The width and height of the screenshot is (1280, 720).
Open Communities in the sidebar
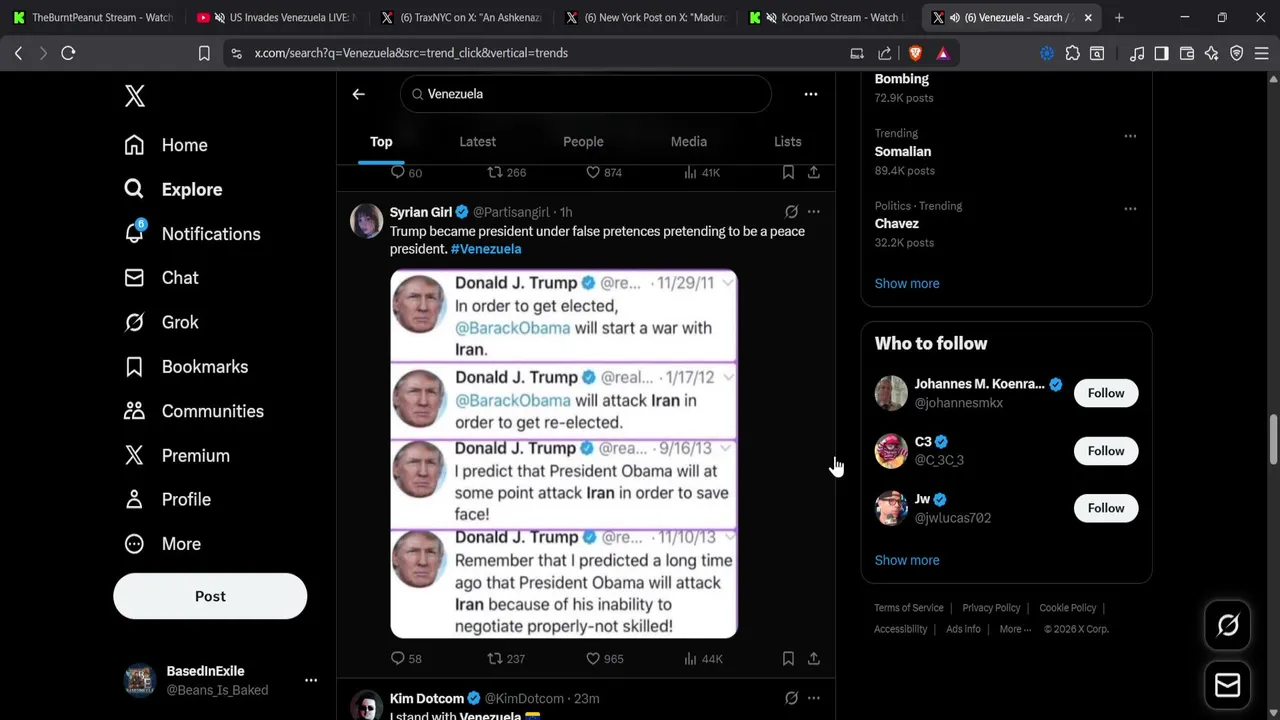point(194,411)
